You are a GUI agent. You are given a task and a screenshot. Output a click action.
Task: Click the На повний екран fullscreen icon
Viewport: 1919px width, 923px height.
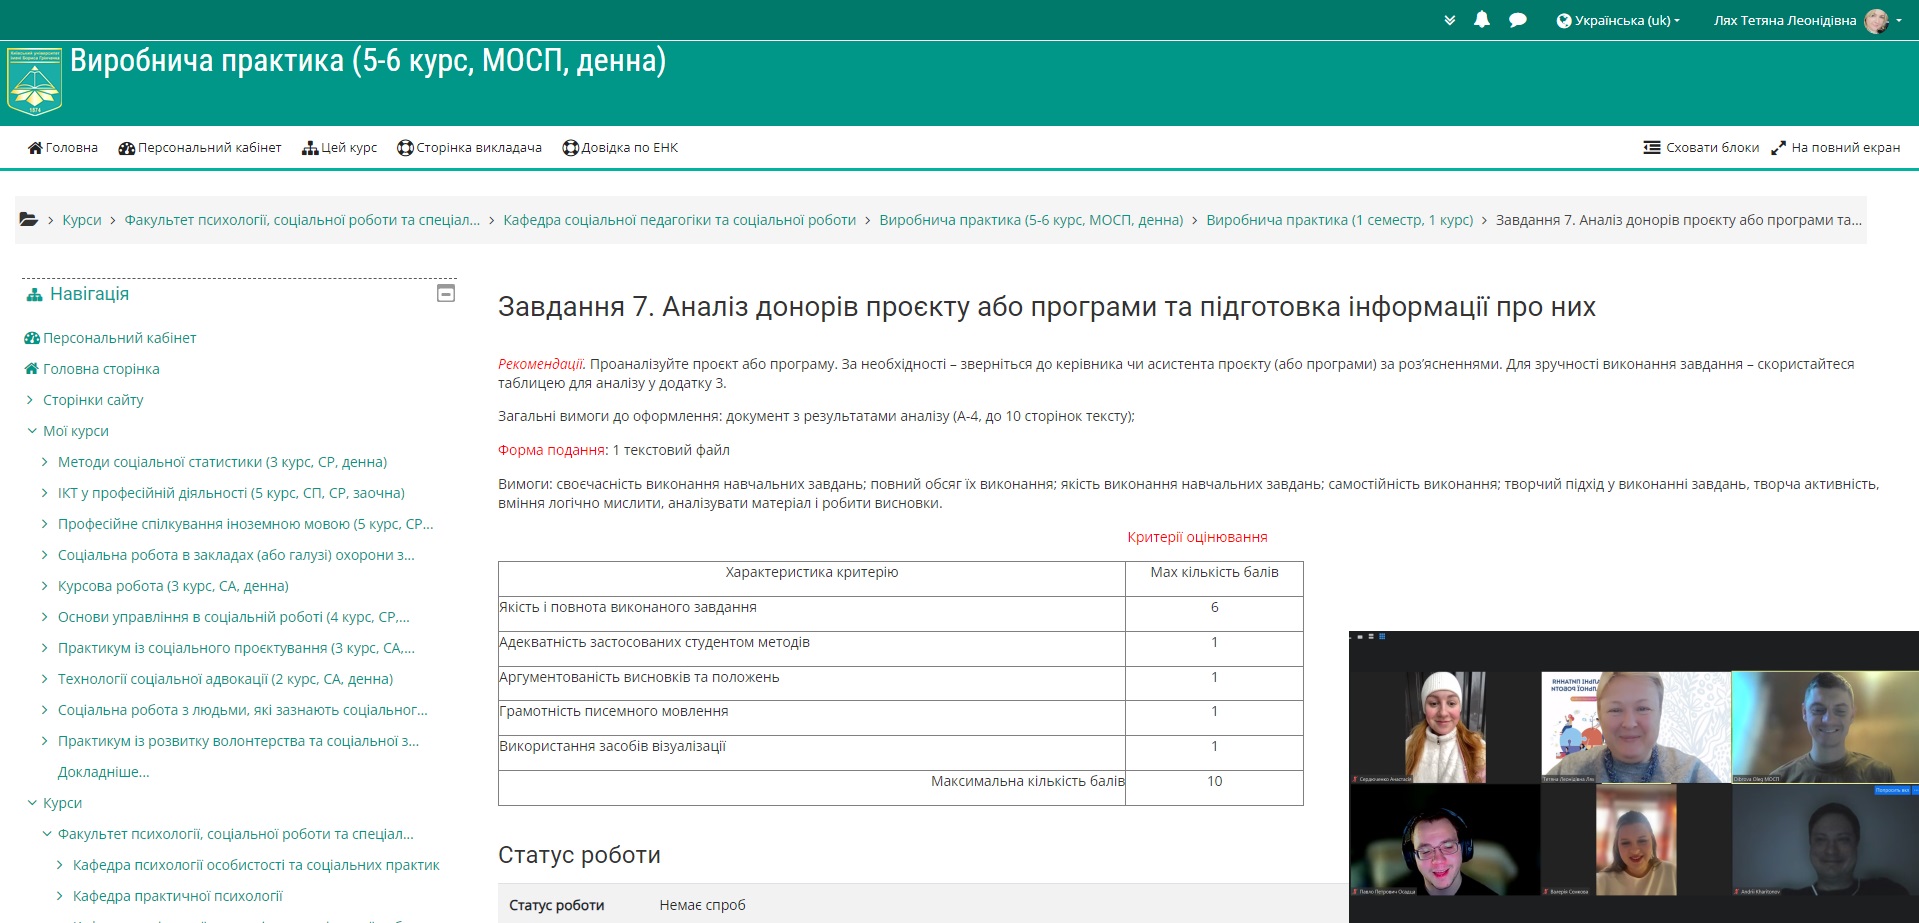1780,147
